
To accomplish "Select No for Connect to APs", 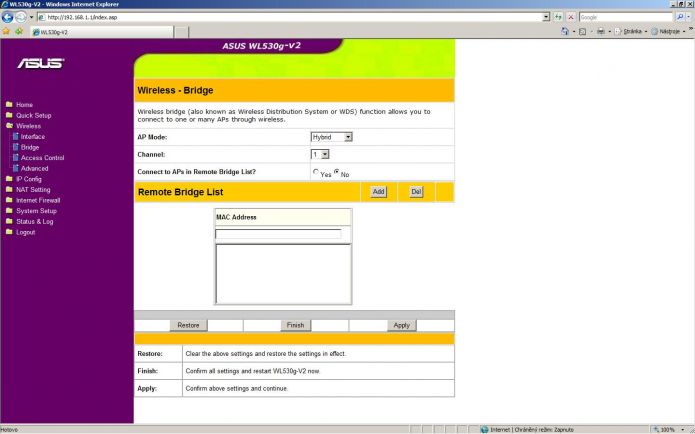I will (336, 172).
